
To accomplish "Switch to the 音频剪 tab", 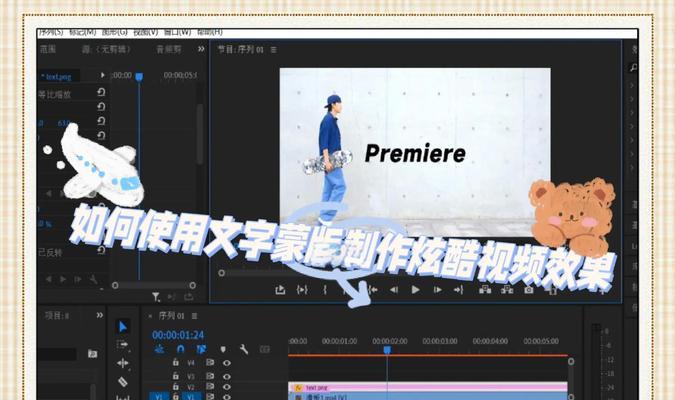I will [169, 50].
